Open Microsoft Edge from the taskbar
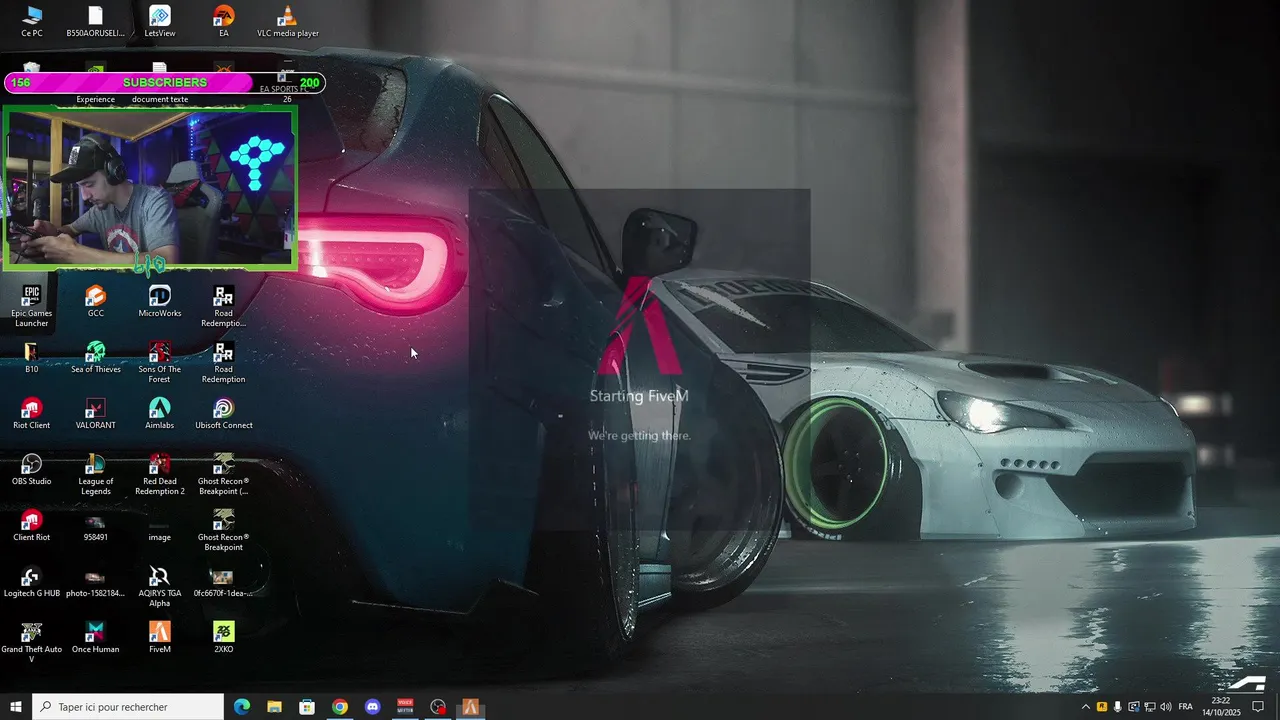1280x720 pixels. coord(242,707)
